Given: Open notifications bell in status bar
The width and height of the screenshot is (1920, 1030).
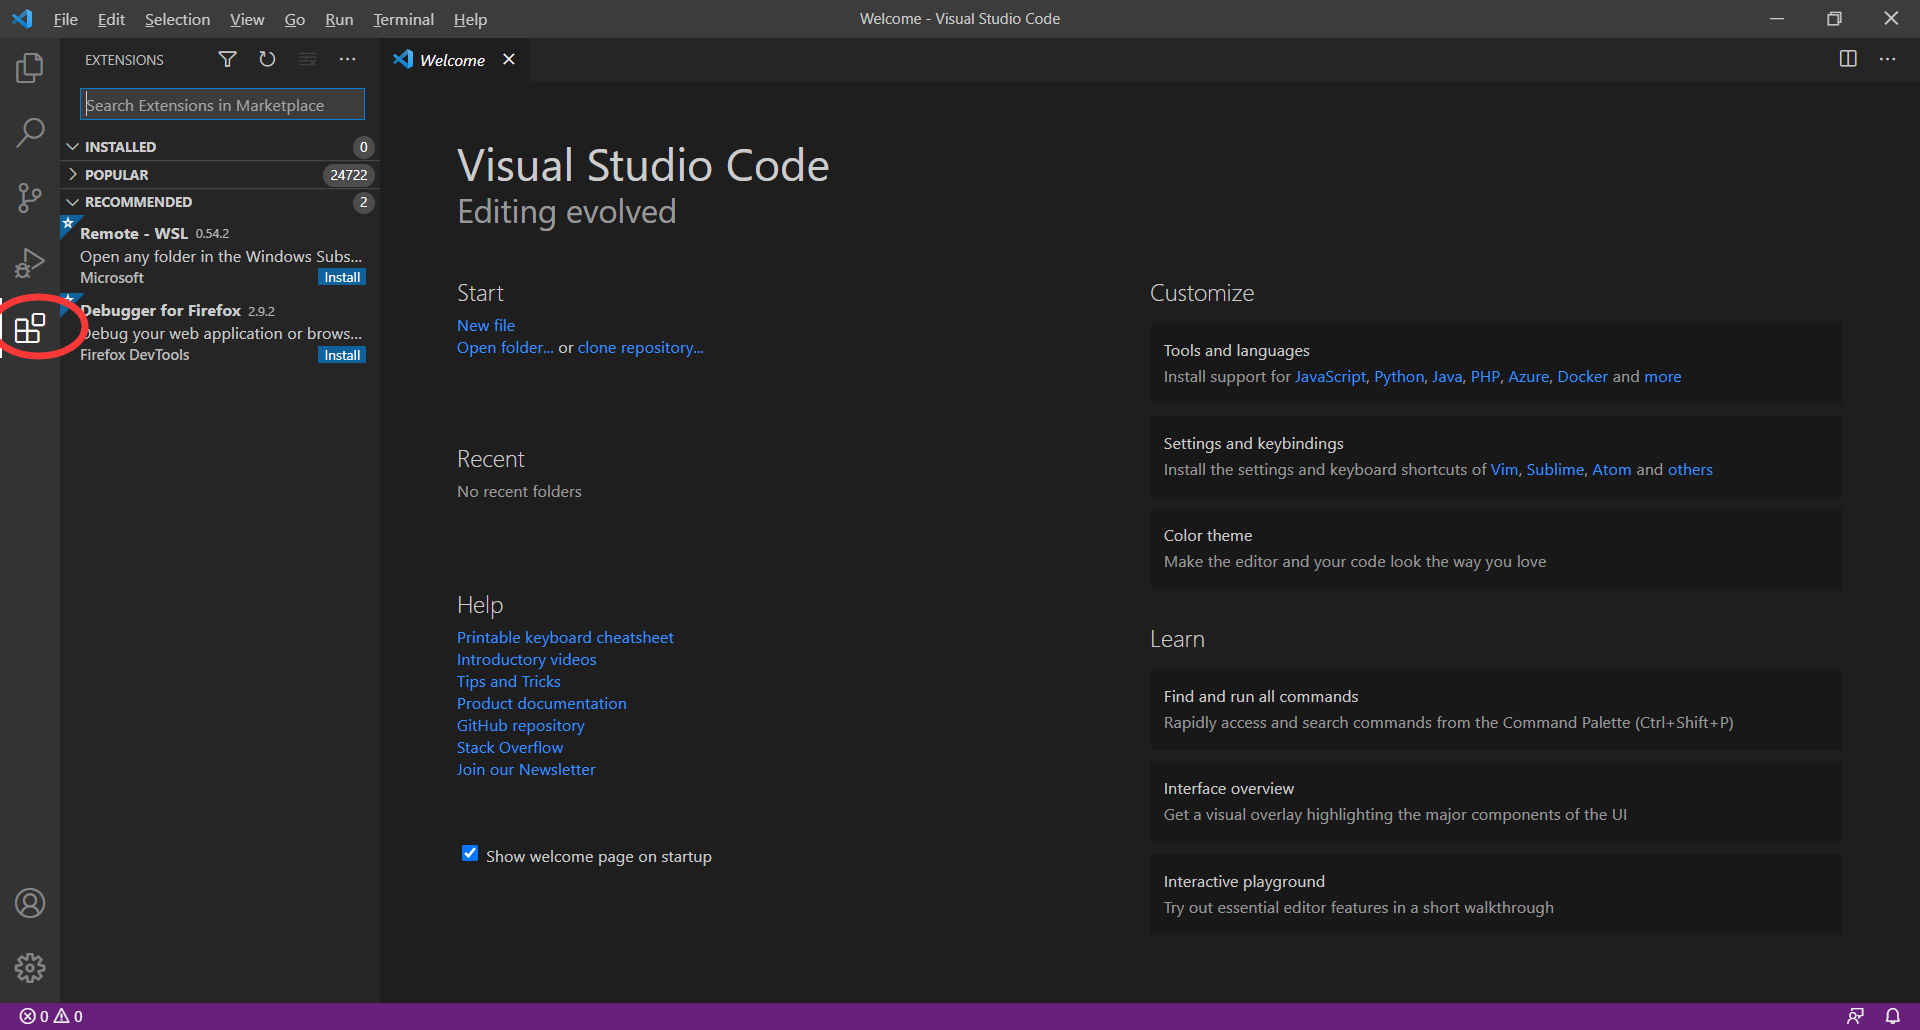Looking at the screenshot, I should click(x=1892, y=1016).
